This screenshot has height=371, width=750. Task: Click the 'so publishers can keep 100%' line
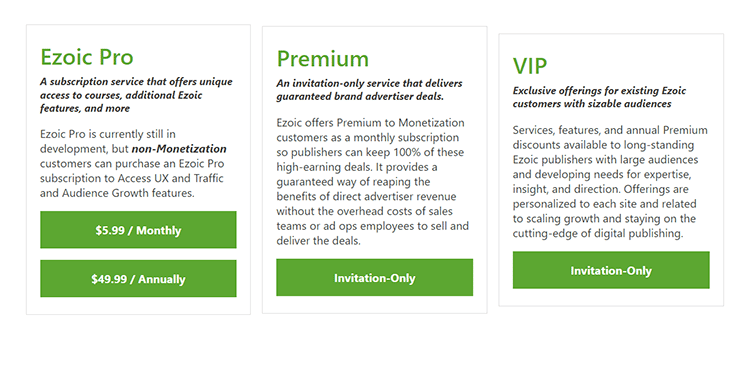pyautogui.click(x=370, y=153)
